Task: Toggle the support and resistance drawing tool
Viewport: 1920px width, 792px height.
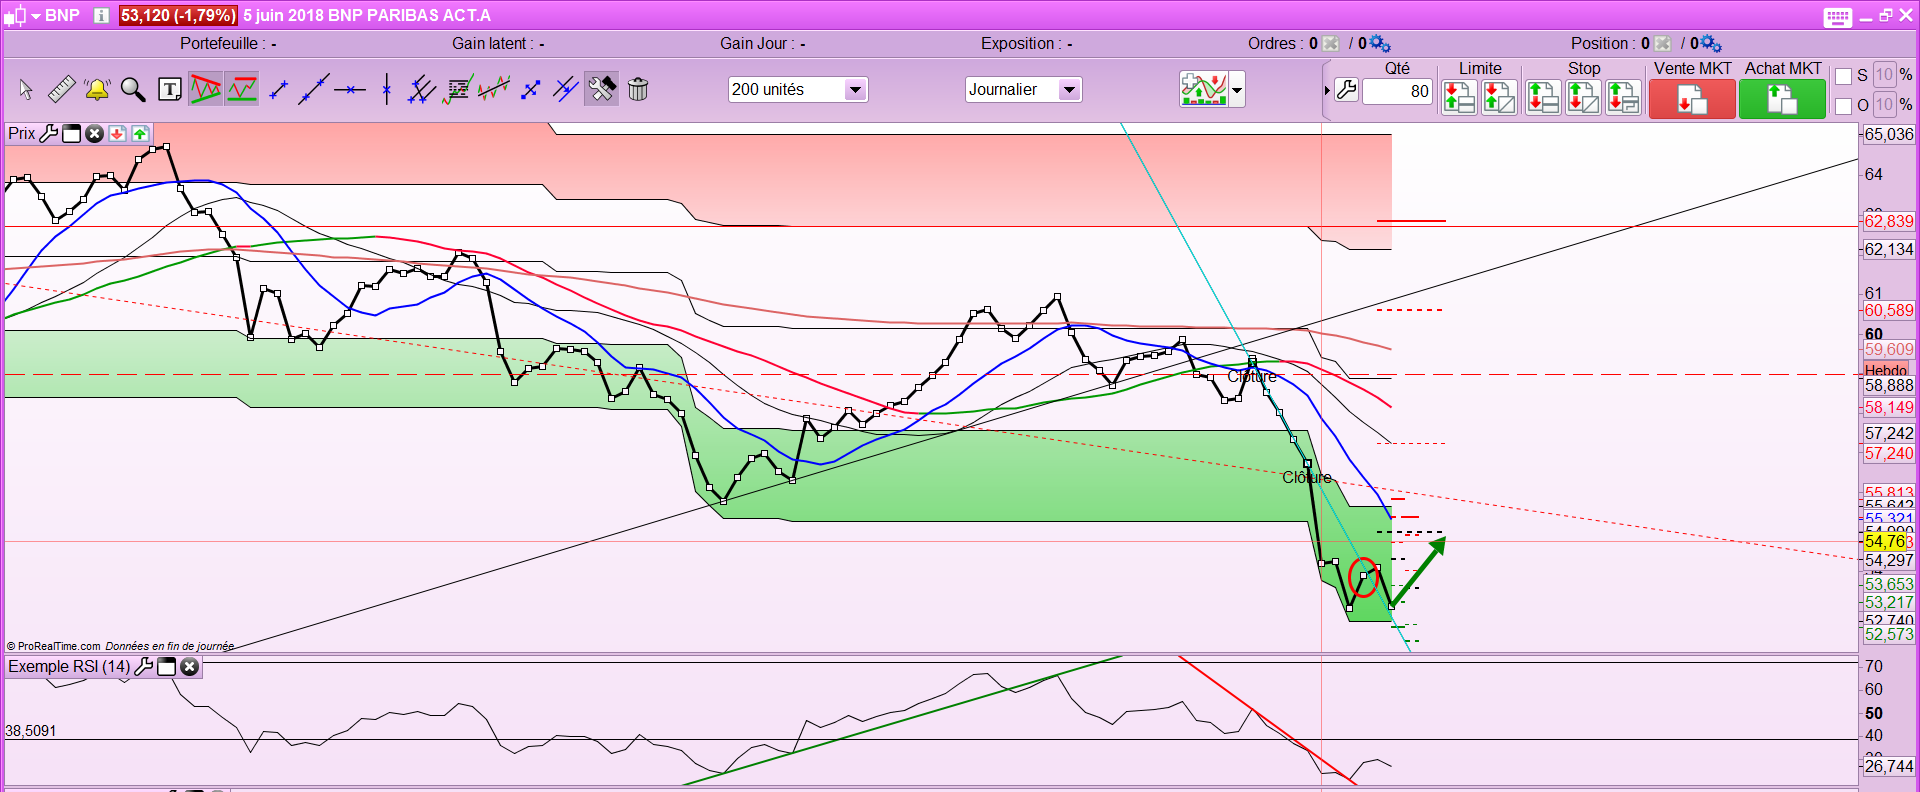Action: coord(242,89)
